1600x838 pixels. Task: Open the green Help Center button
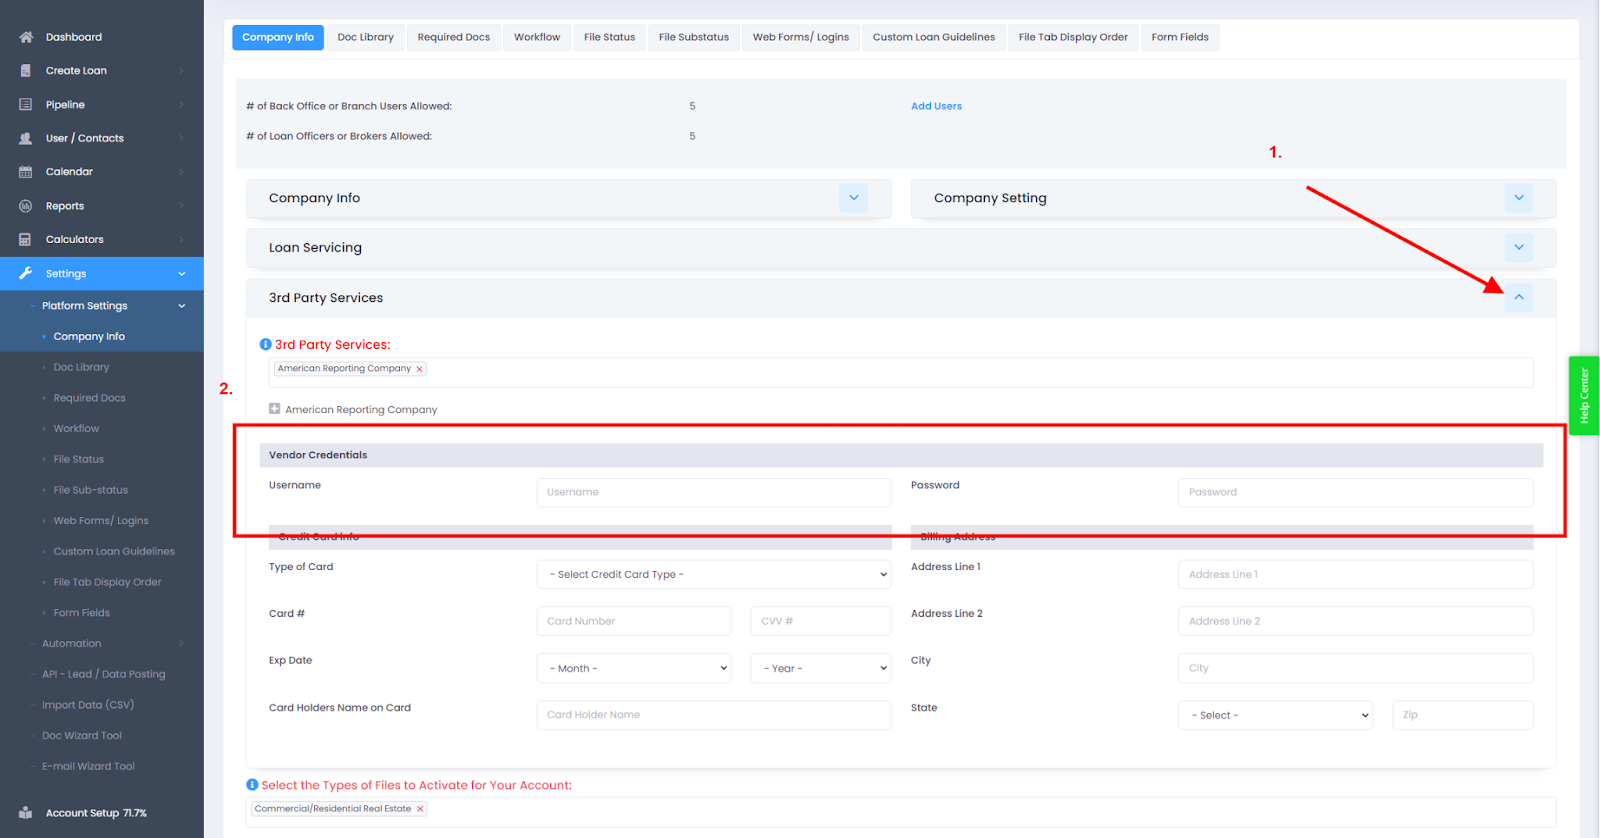(x=1584, y=396)
